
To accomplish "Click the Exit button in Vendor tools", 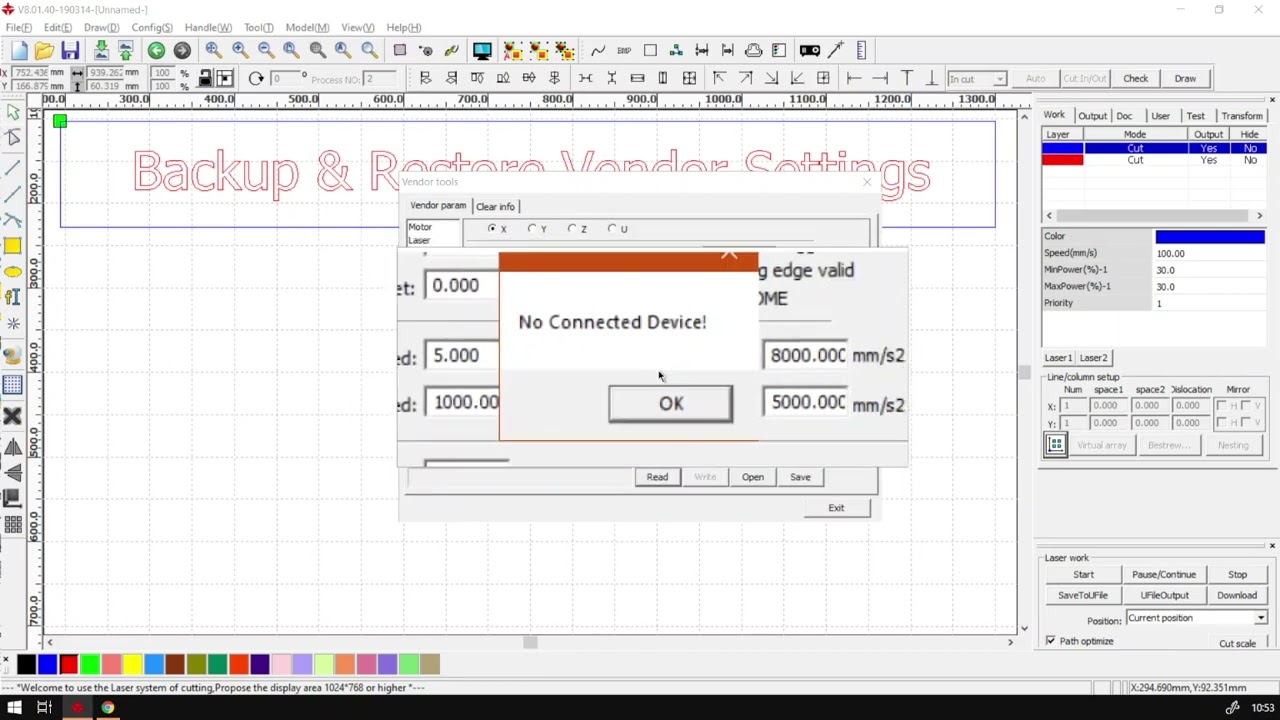I will click(x=836, y=508).
